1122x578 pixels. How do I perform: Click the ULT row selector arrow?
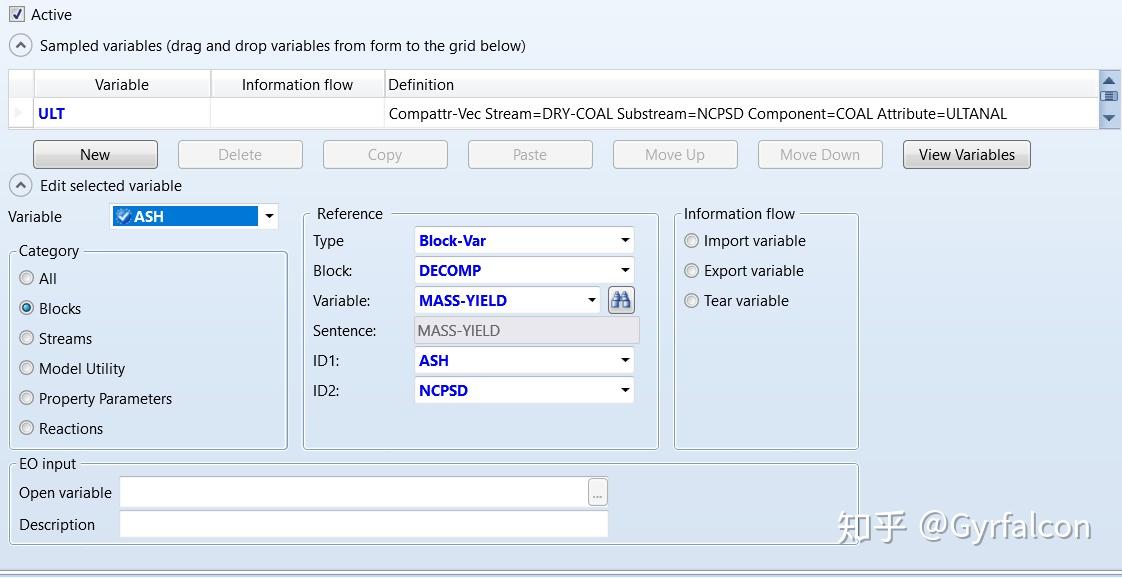21,114
